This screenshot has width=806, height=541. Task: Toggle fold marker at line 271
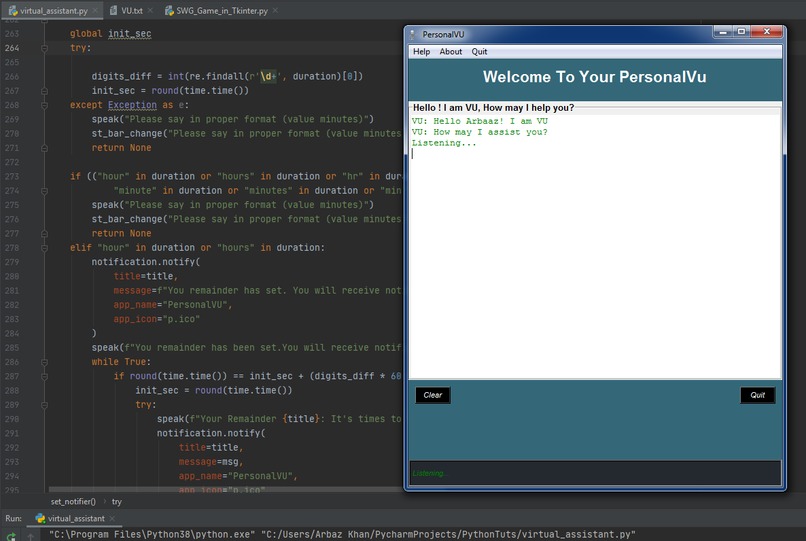coord(44,148)
